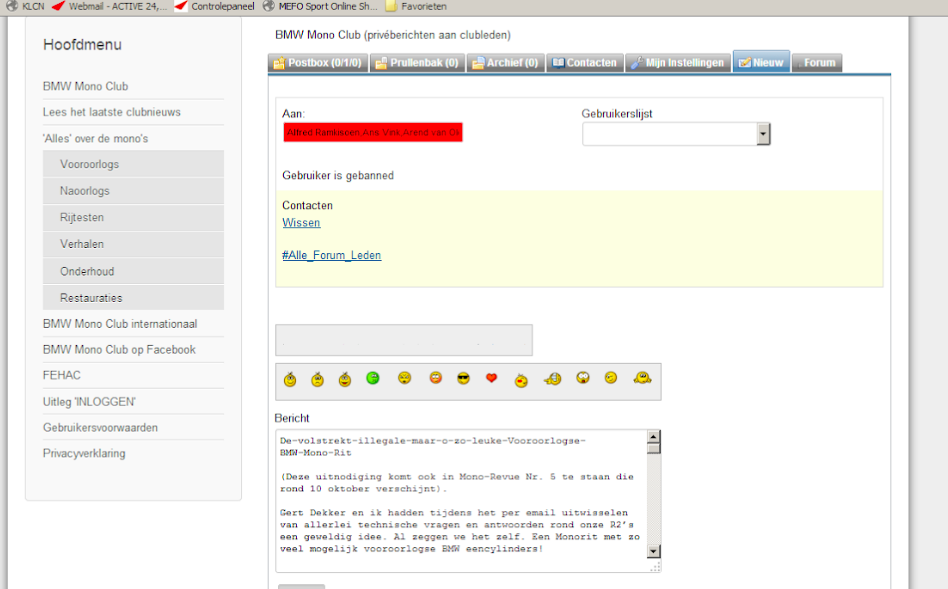Open the Controlepaneel bookmark

[x=215, y=6]
